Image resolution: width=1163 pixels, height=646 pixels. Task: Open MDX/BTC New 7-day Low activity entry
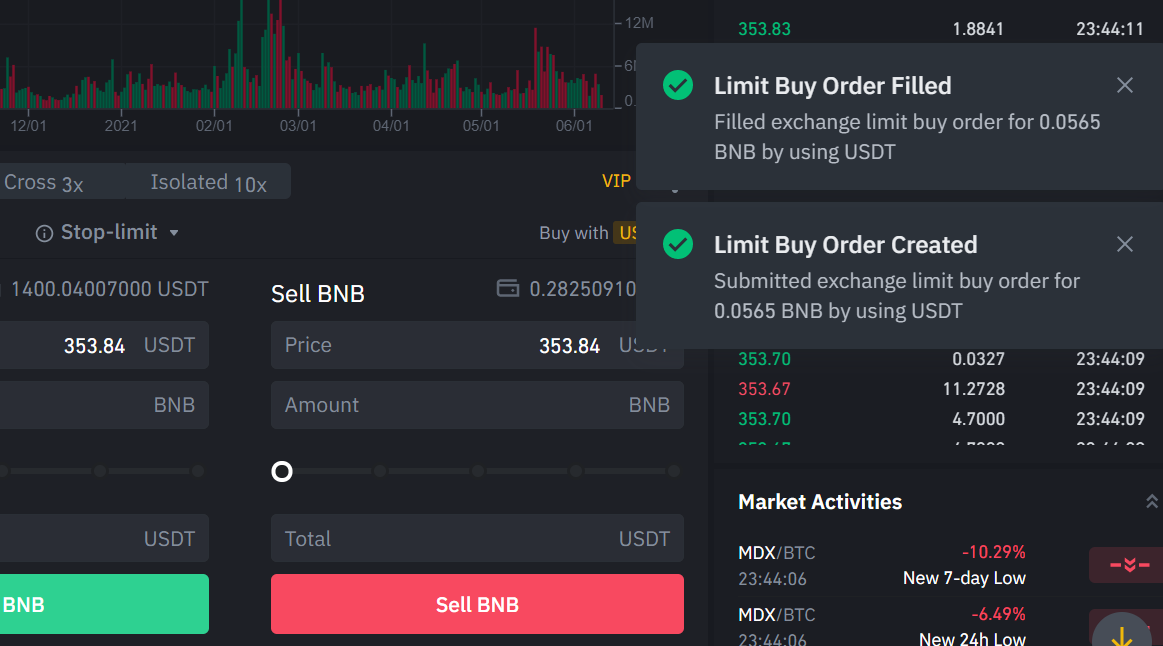pyautogui.click(x=880, y=565)
